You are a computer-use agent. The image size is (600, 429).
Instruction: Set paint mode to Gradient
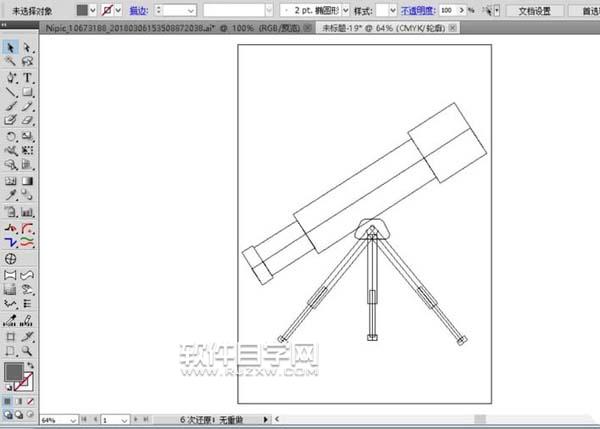[x=19, y=401]
